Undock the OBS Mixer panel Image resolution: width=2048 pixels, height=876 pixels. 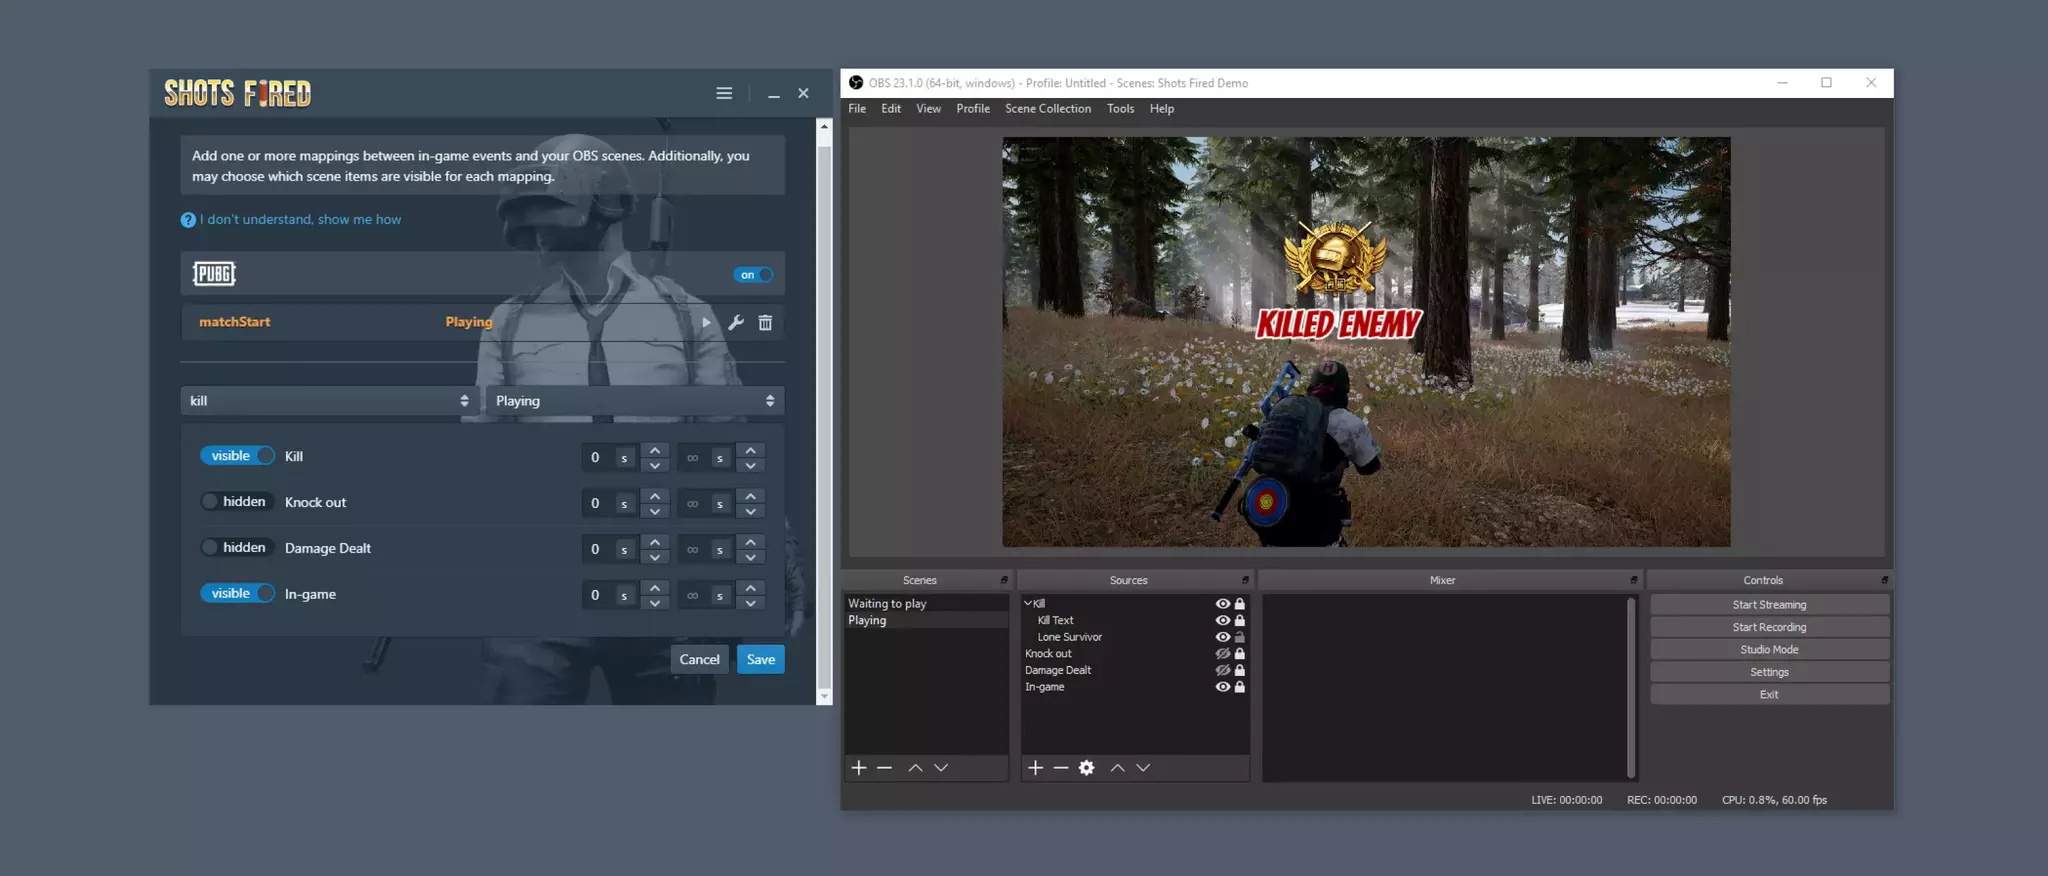[1634, 580]
